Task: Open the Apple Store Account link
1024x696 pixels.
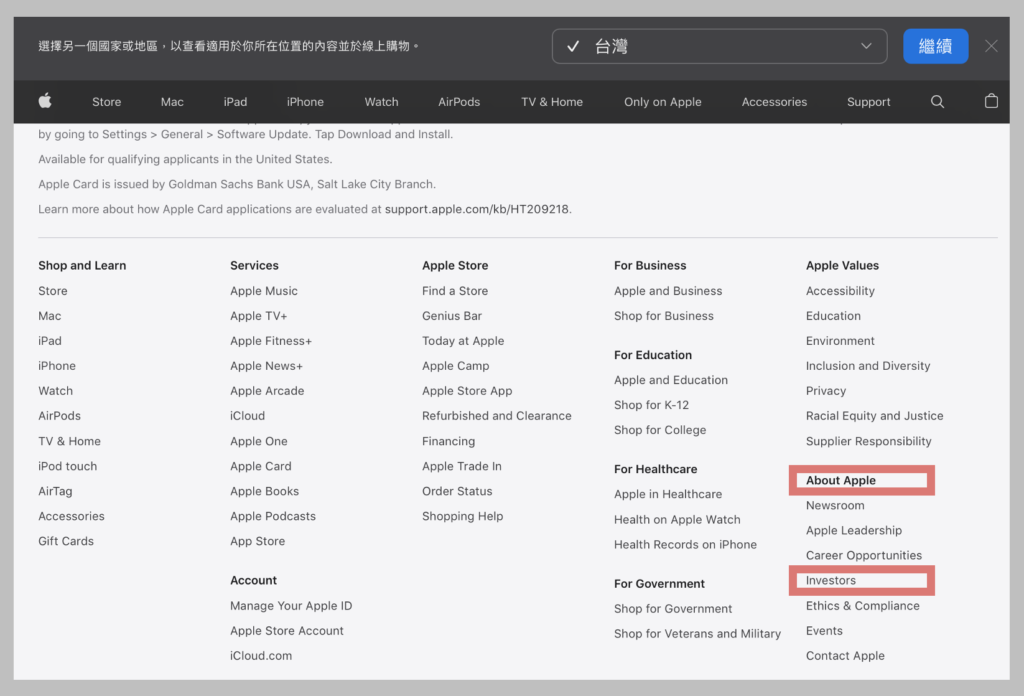Action: click(x=287, y=631)
